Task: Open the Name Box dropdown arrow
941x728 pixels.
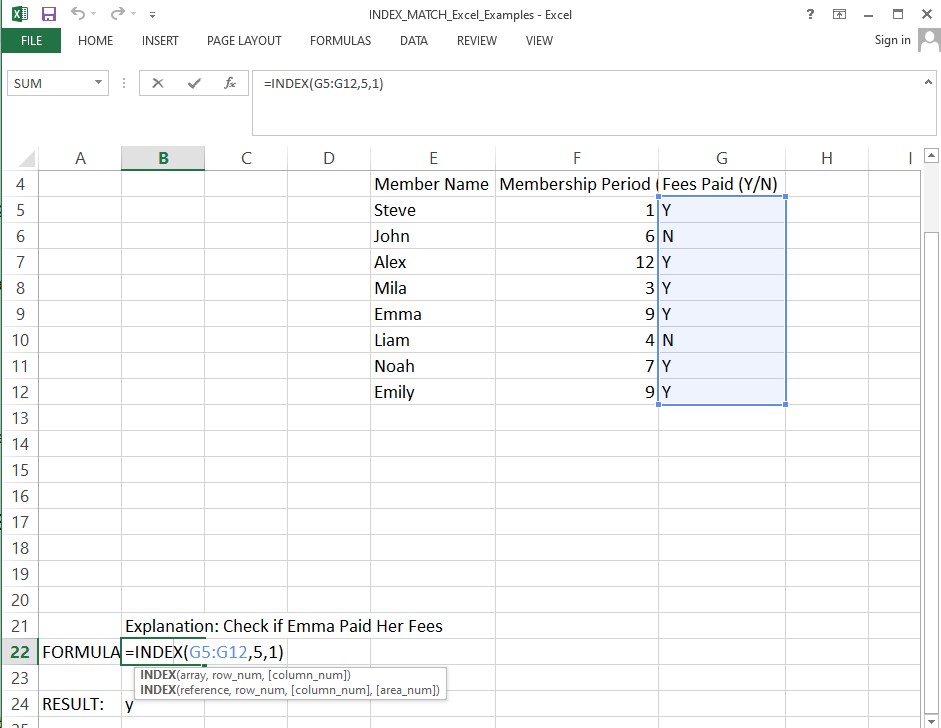Action: click(98, 84)
